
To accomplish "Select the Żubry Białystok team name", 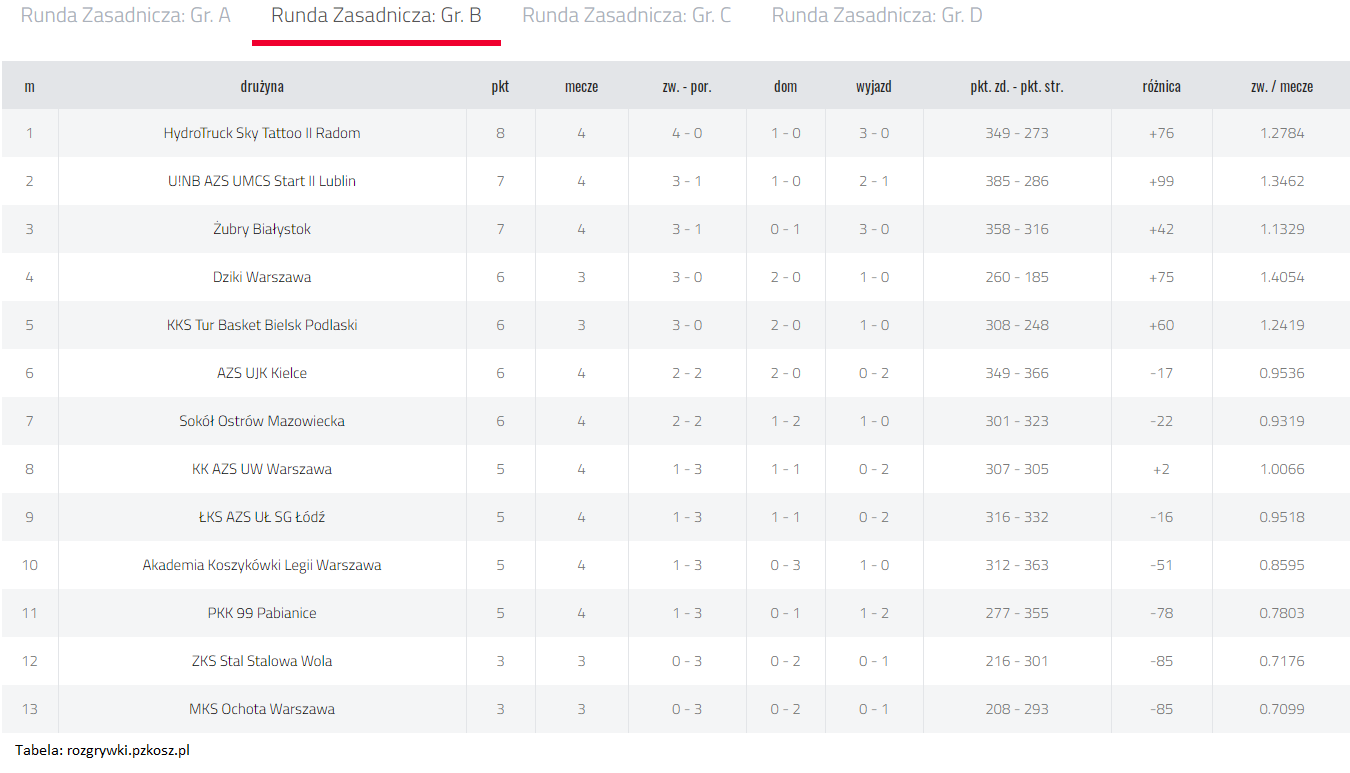I will [x=262, y=229].
